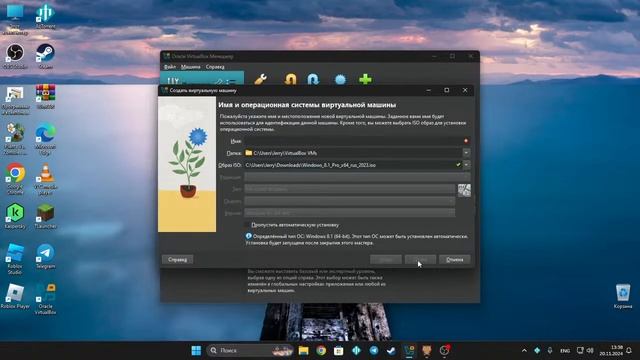Expand the Образ ISO dropdown arrow
Viewport: 640px width, 360px height.
click(466, 165)
